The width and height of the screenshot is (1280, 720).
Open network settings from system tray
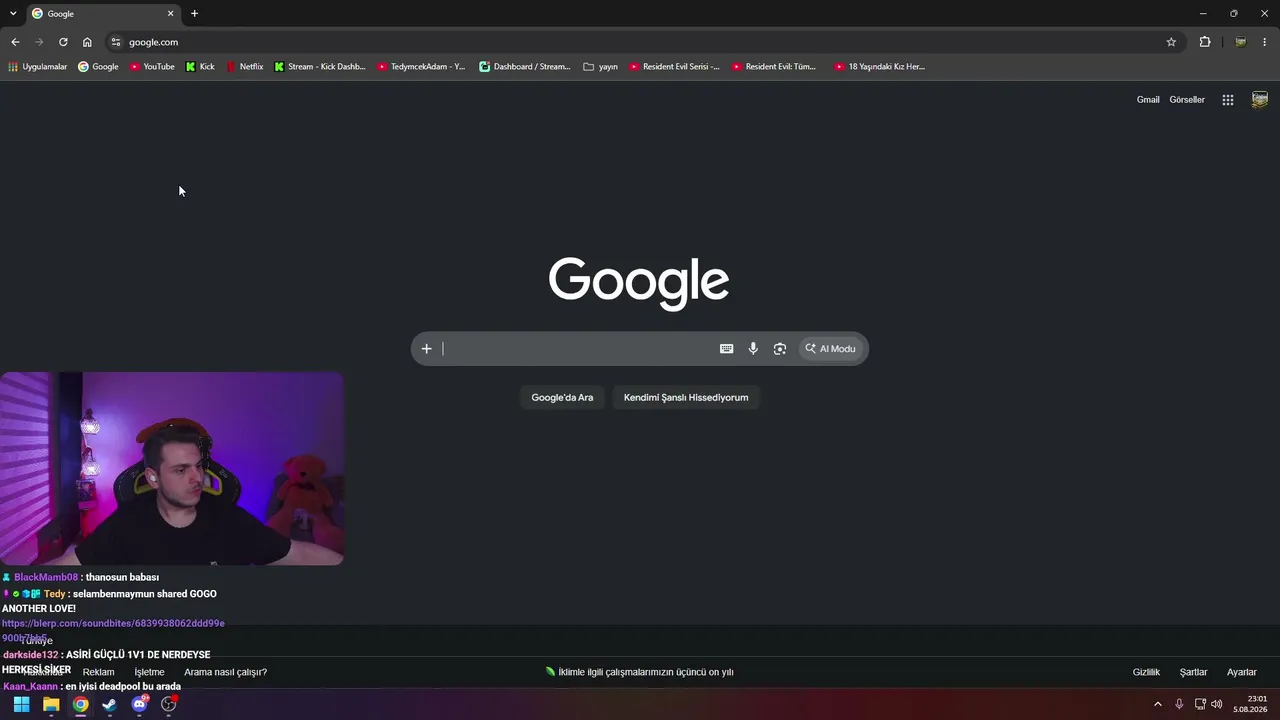coord(1200,704)
